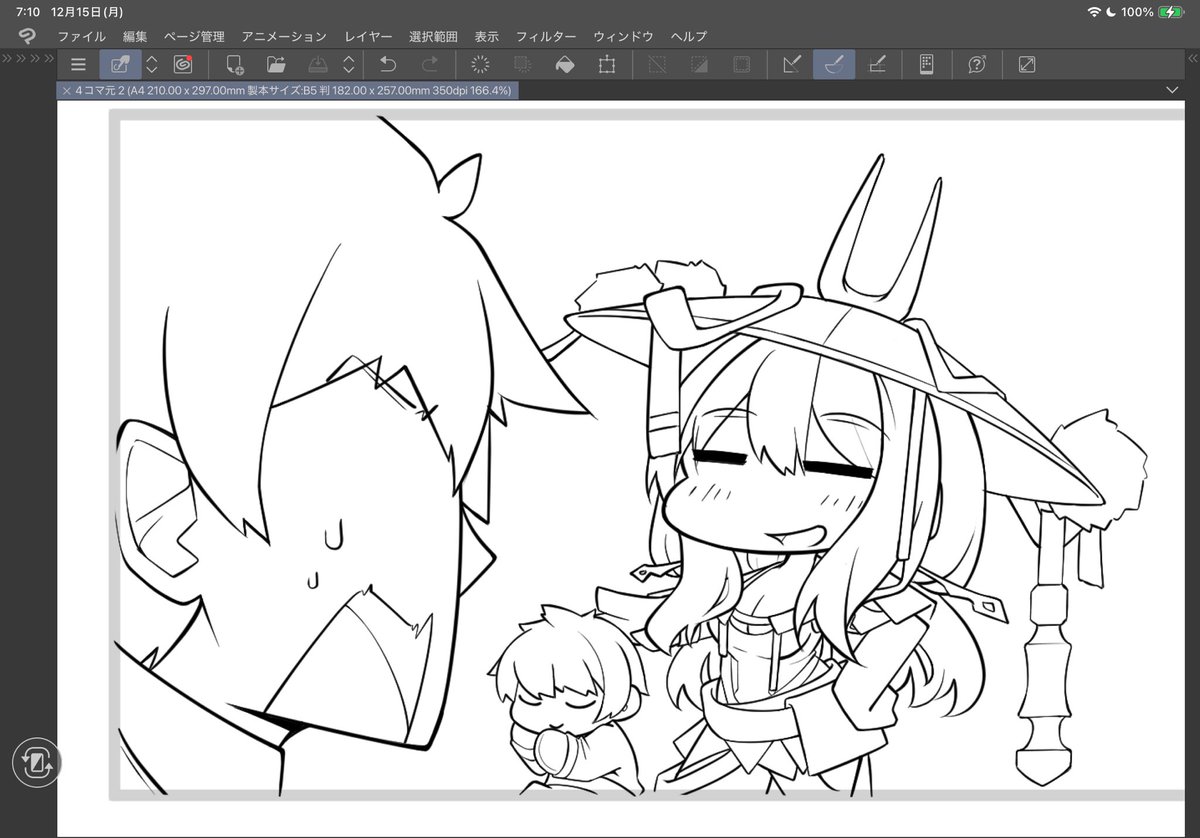Create a new canvas with the New icon
This screenshot has width=1200, height=838.
pyautogui.click(x=235, y=65)
